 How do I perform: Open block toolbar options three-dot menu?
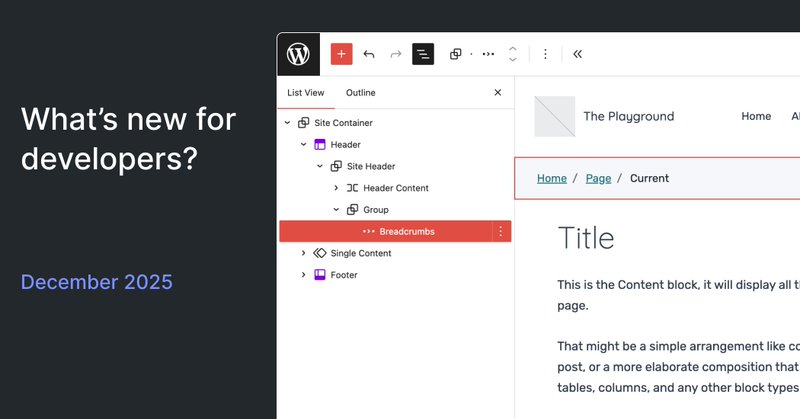[x=545, y=54]
